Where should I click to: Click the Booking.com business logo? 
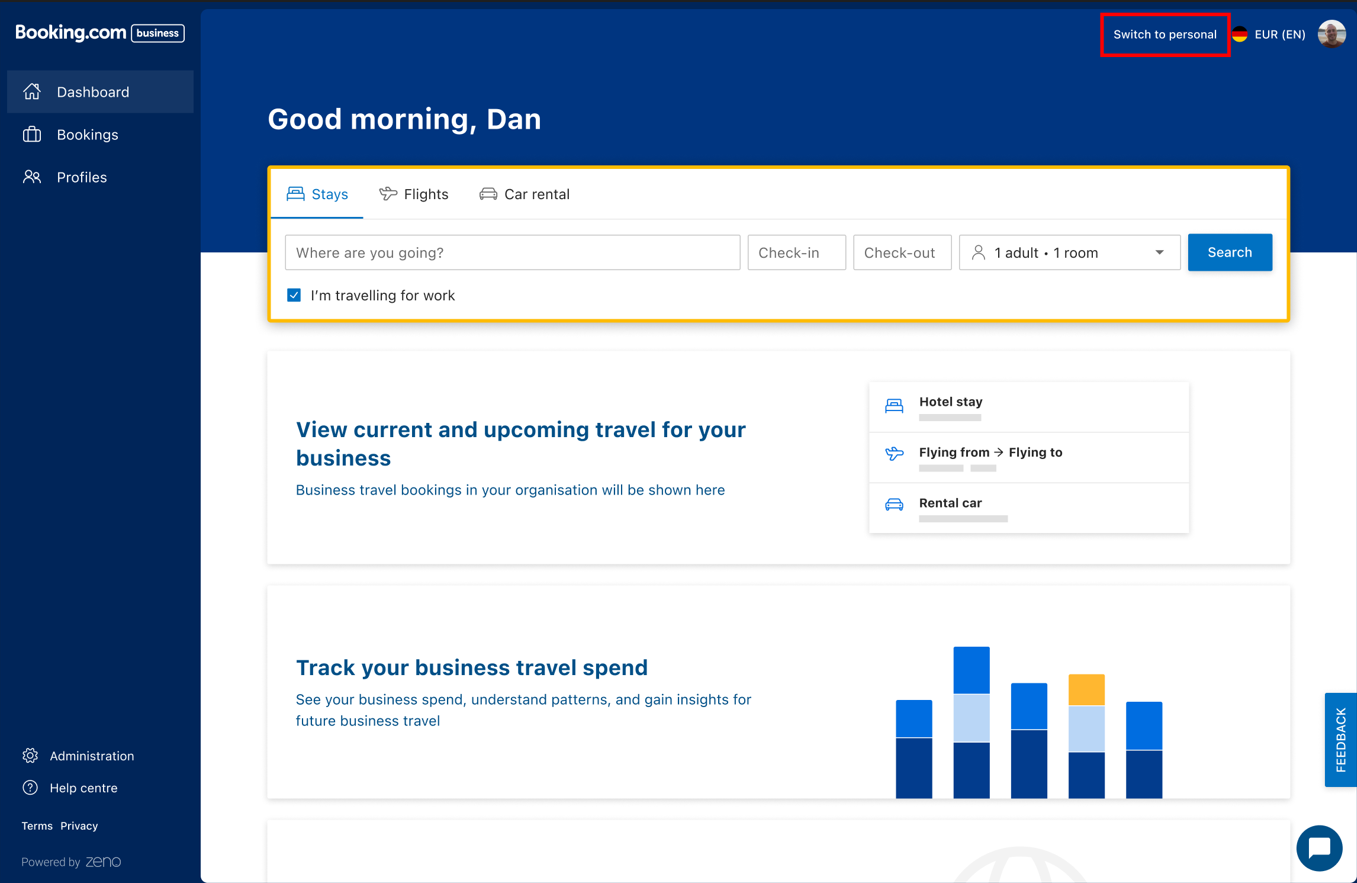coord(99,32)
